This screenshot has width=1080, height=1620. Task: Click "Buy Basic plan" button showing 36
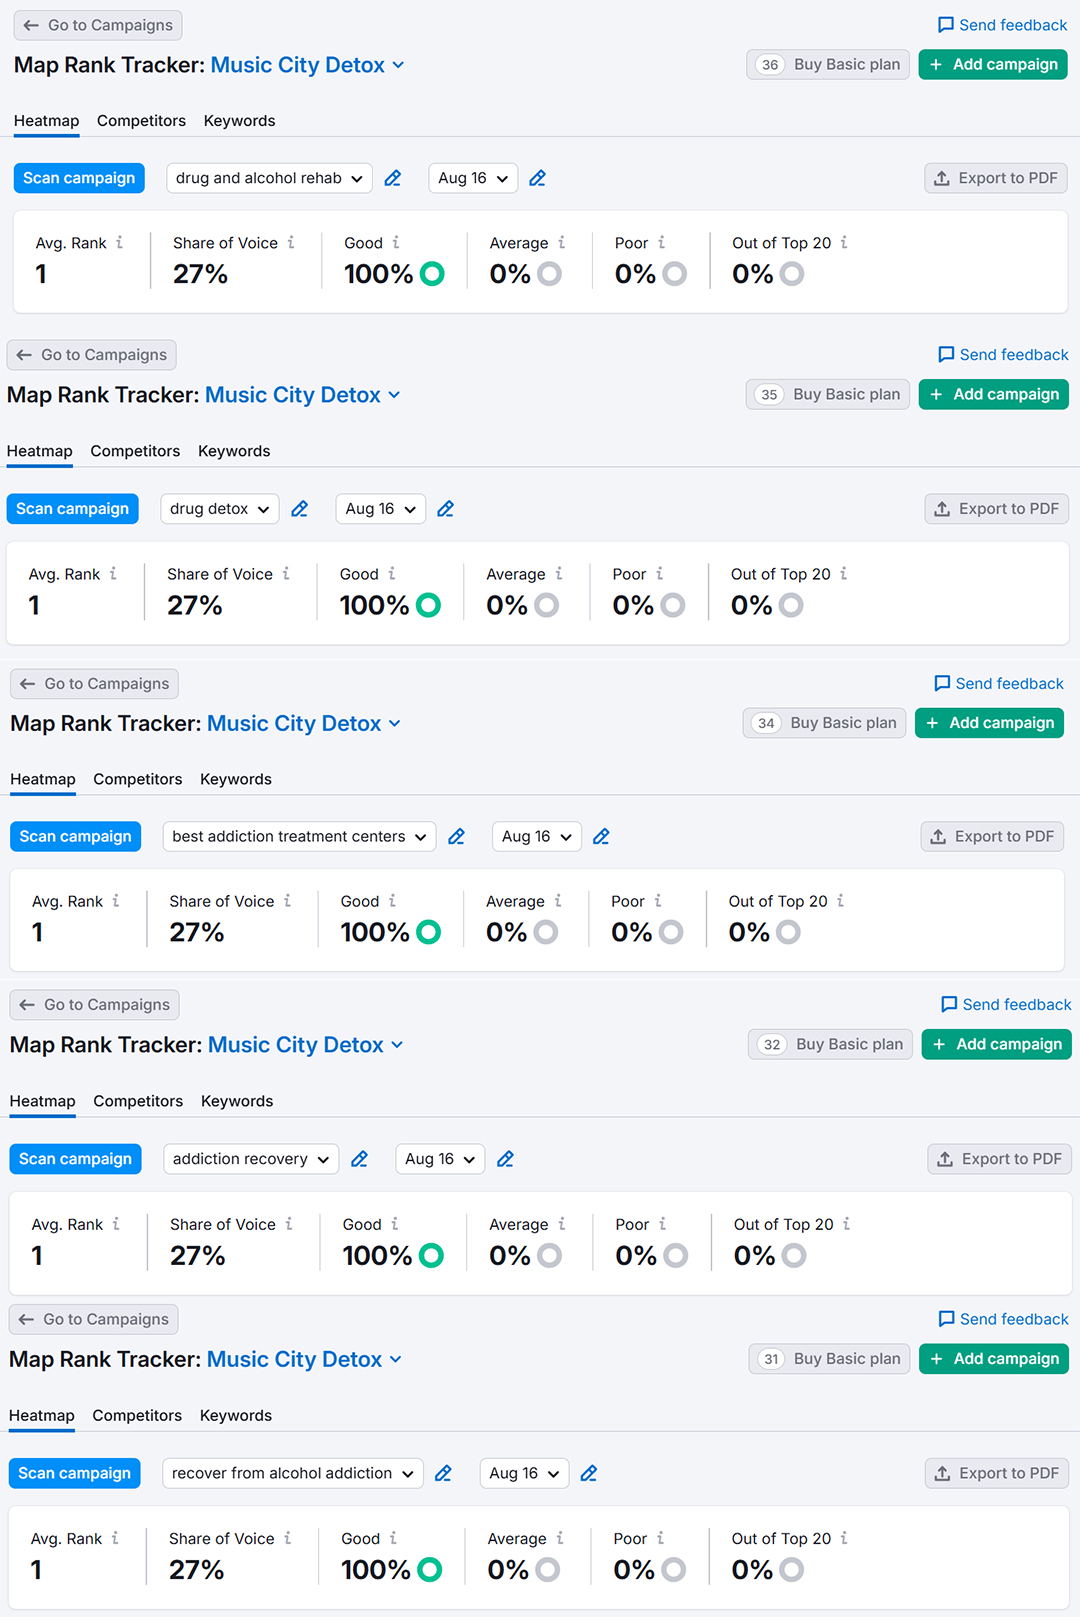tap(828, 65)
